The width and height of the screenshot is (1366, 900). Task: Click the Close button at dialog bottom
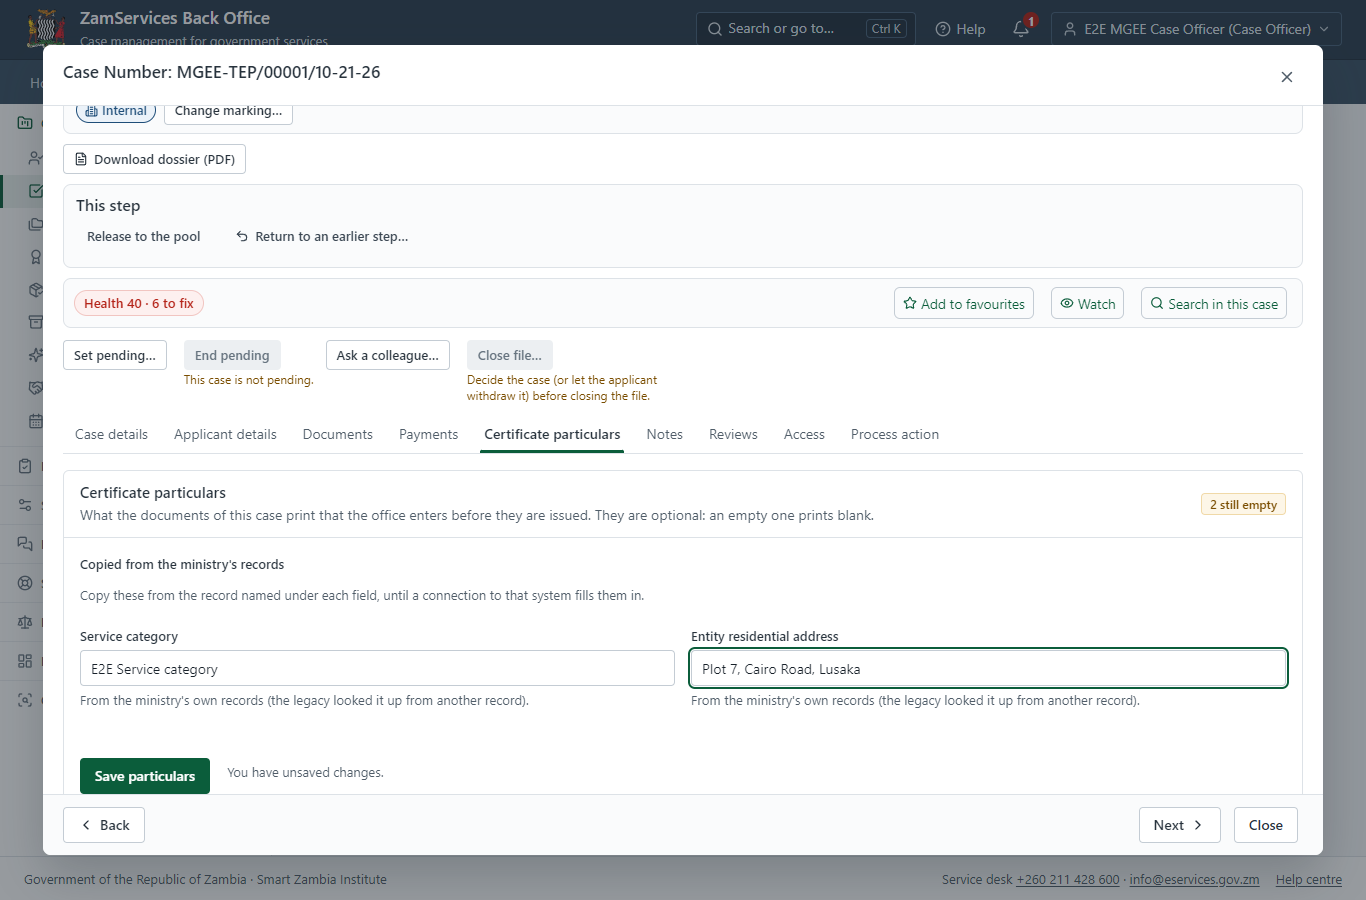click(x=1266, y=825)
